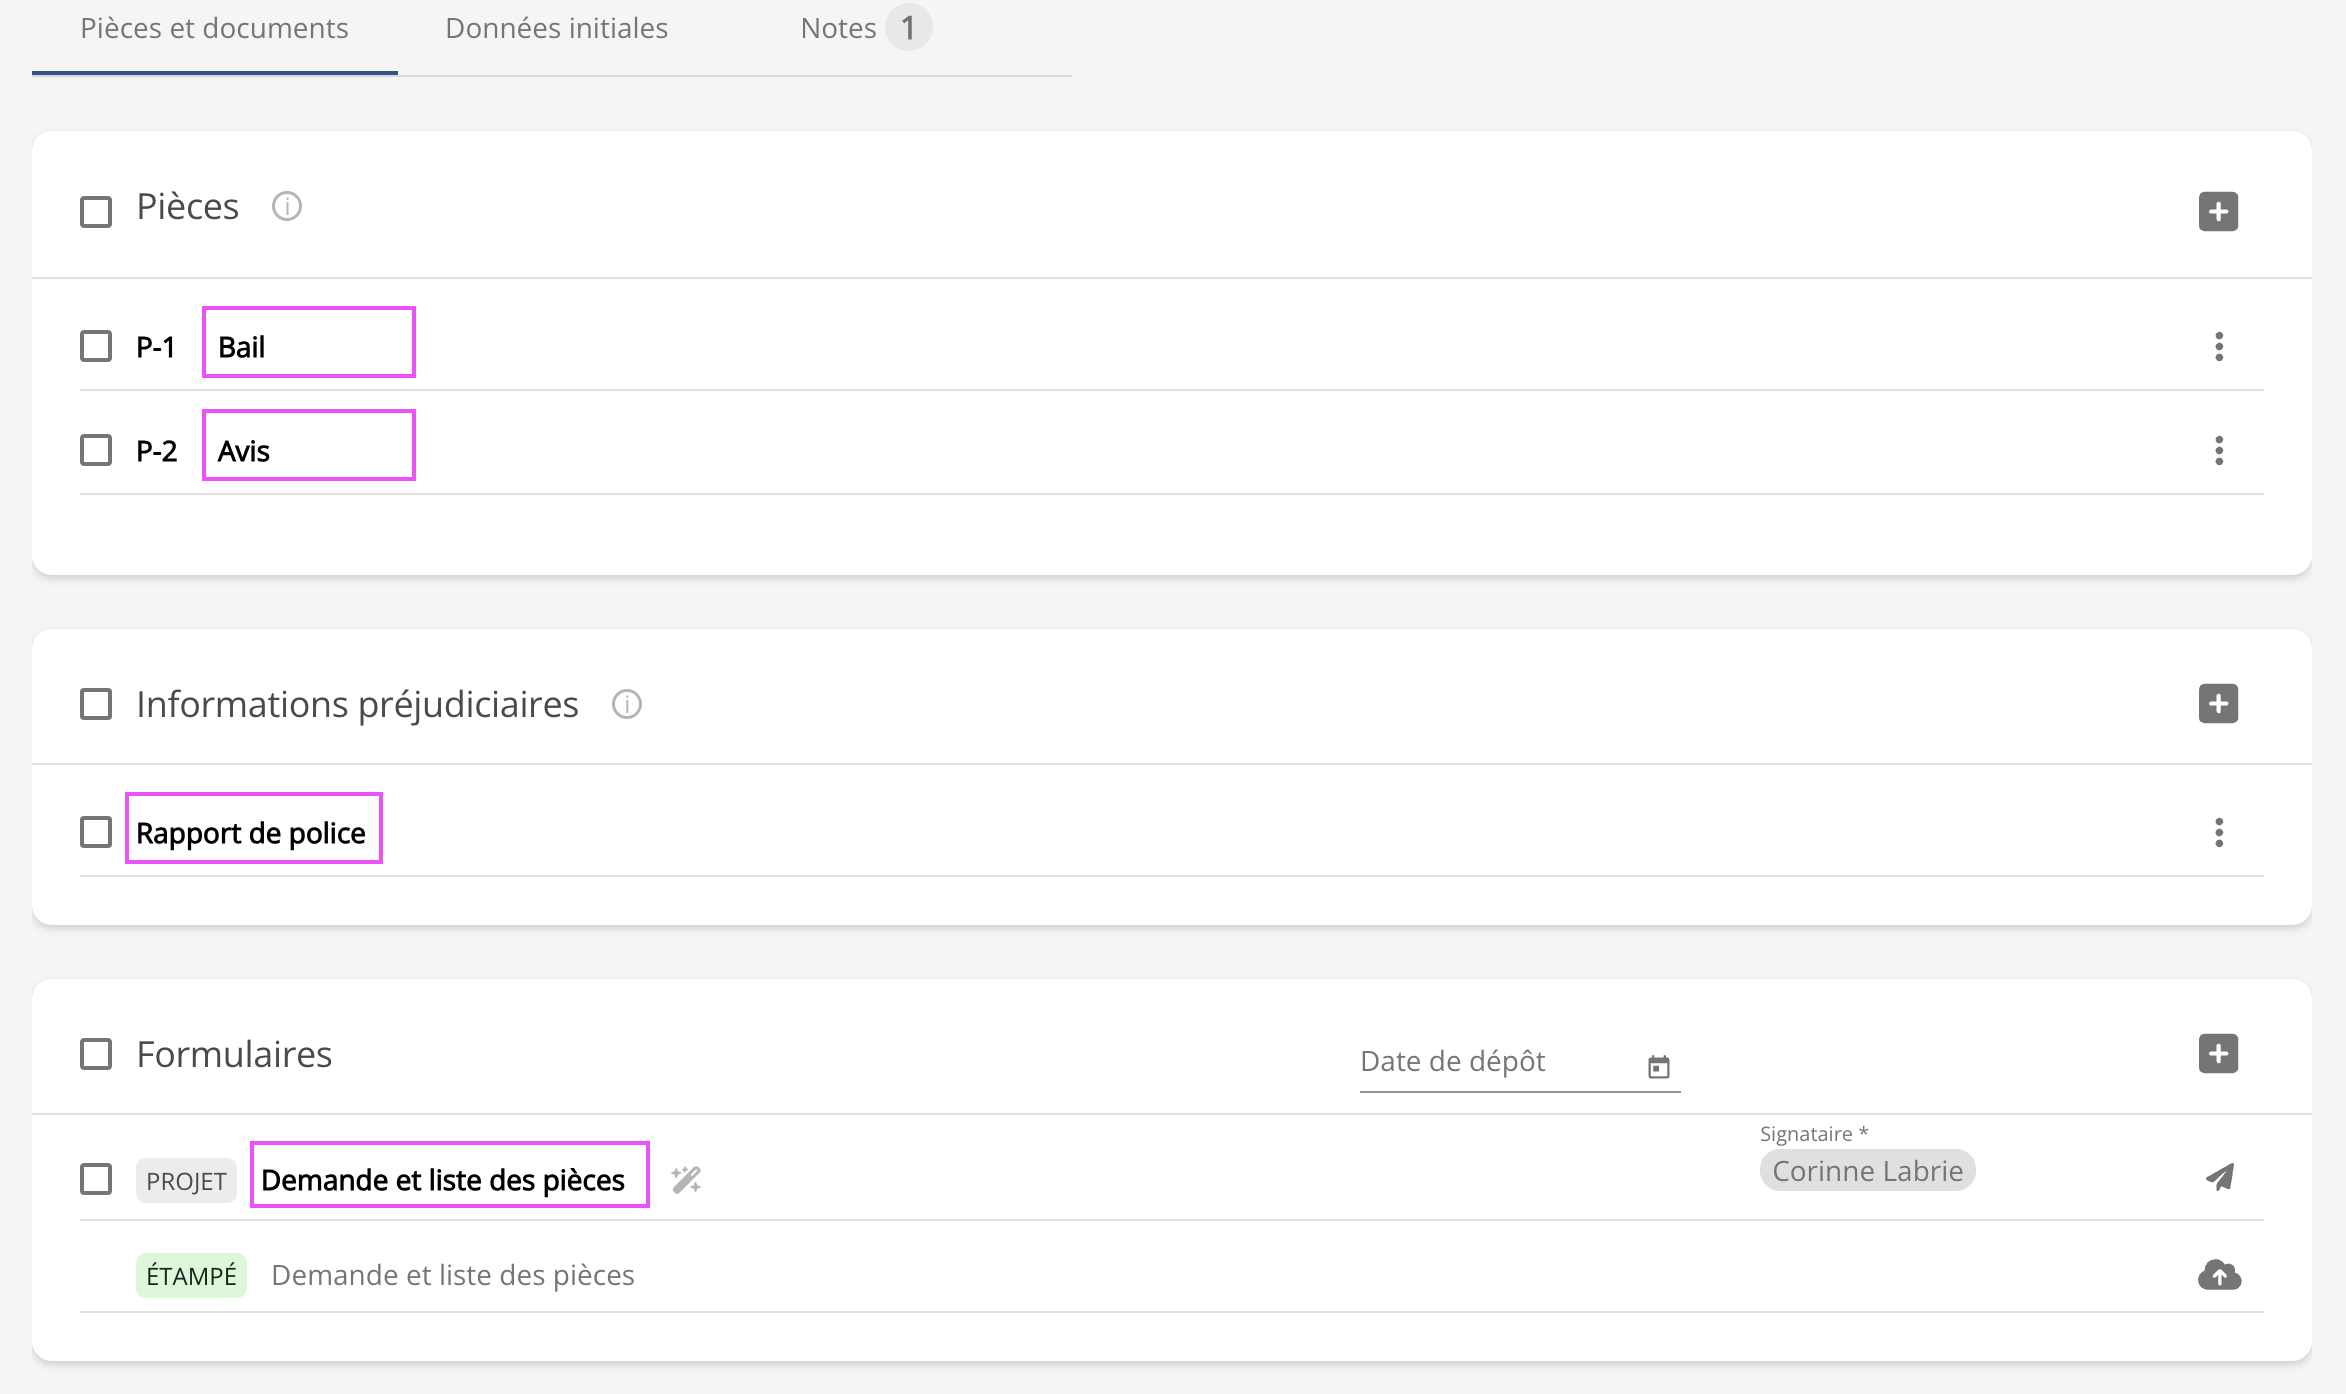This screenshot has height=1394, width=2346.
Task: Open the PROJET Demande et liste des pièces
Action: tap(443, 1180)
